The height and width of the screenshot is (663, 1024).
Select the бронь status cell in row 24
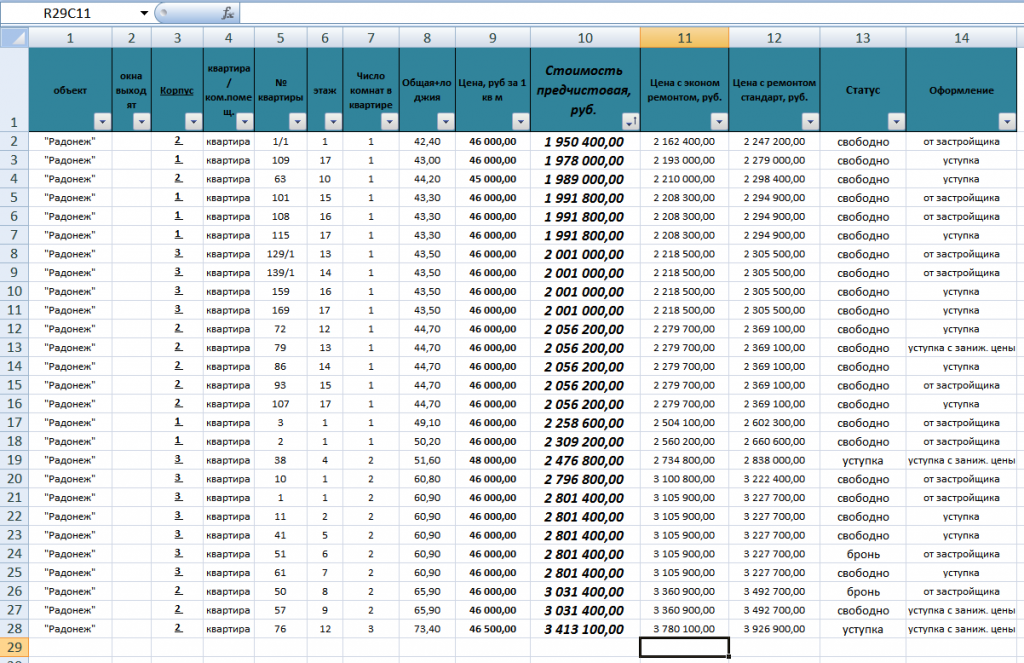tap(862, 554)
